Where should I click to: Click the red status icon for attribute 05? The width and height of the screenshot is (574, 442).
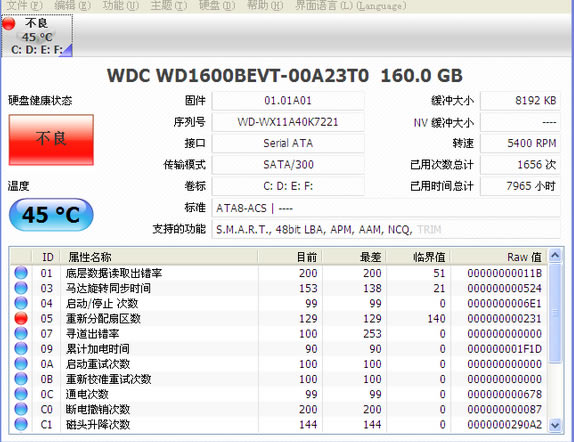(x=21, y=318)
